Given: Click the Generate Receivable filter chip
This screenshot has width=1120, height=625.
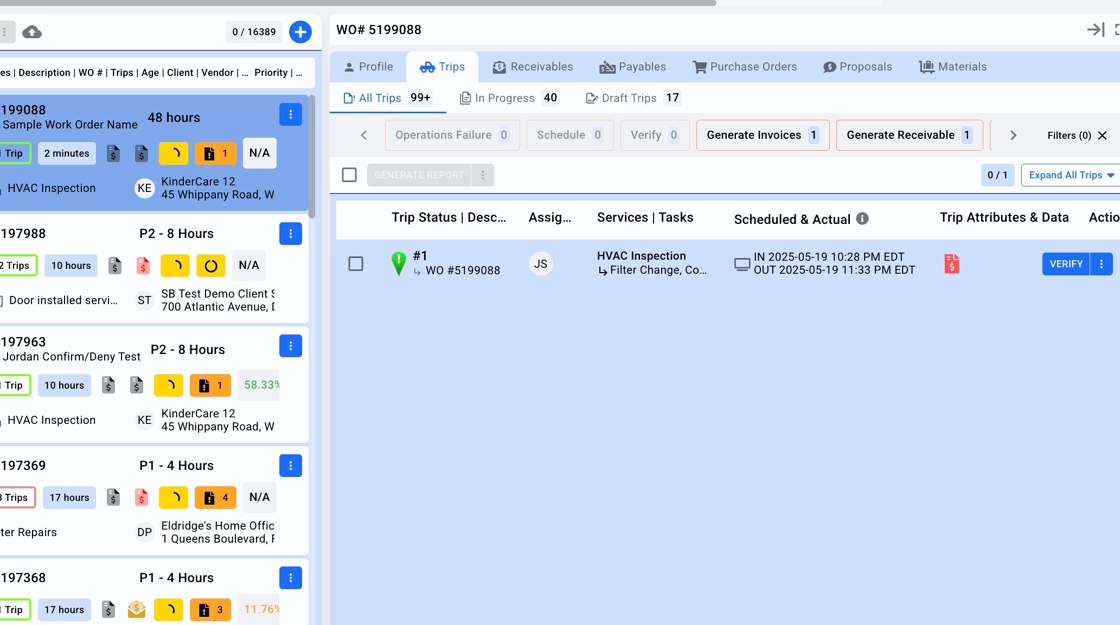Looking at the screenshot, I should coord(909,135).
